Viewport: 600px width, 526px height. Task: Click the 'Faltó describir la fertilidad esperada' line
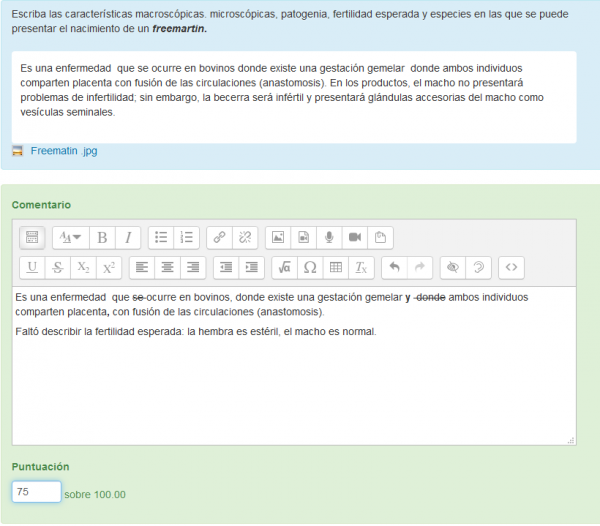click(x=196, y=332)
